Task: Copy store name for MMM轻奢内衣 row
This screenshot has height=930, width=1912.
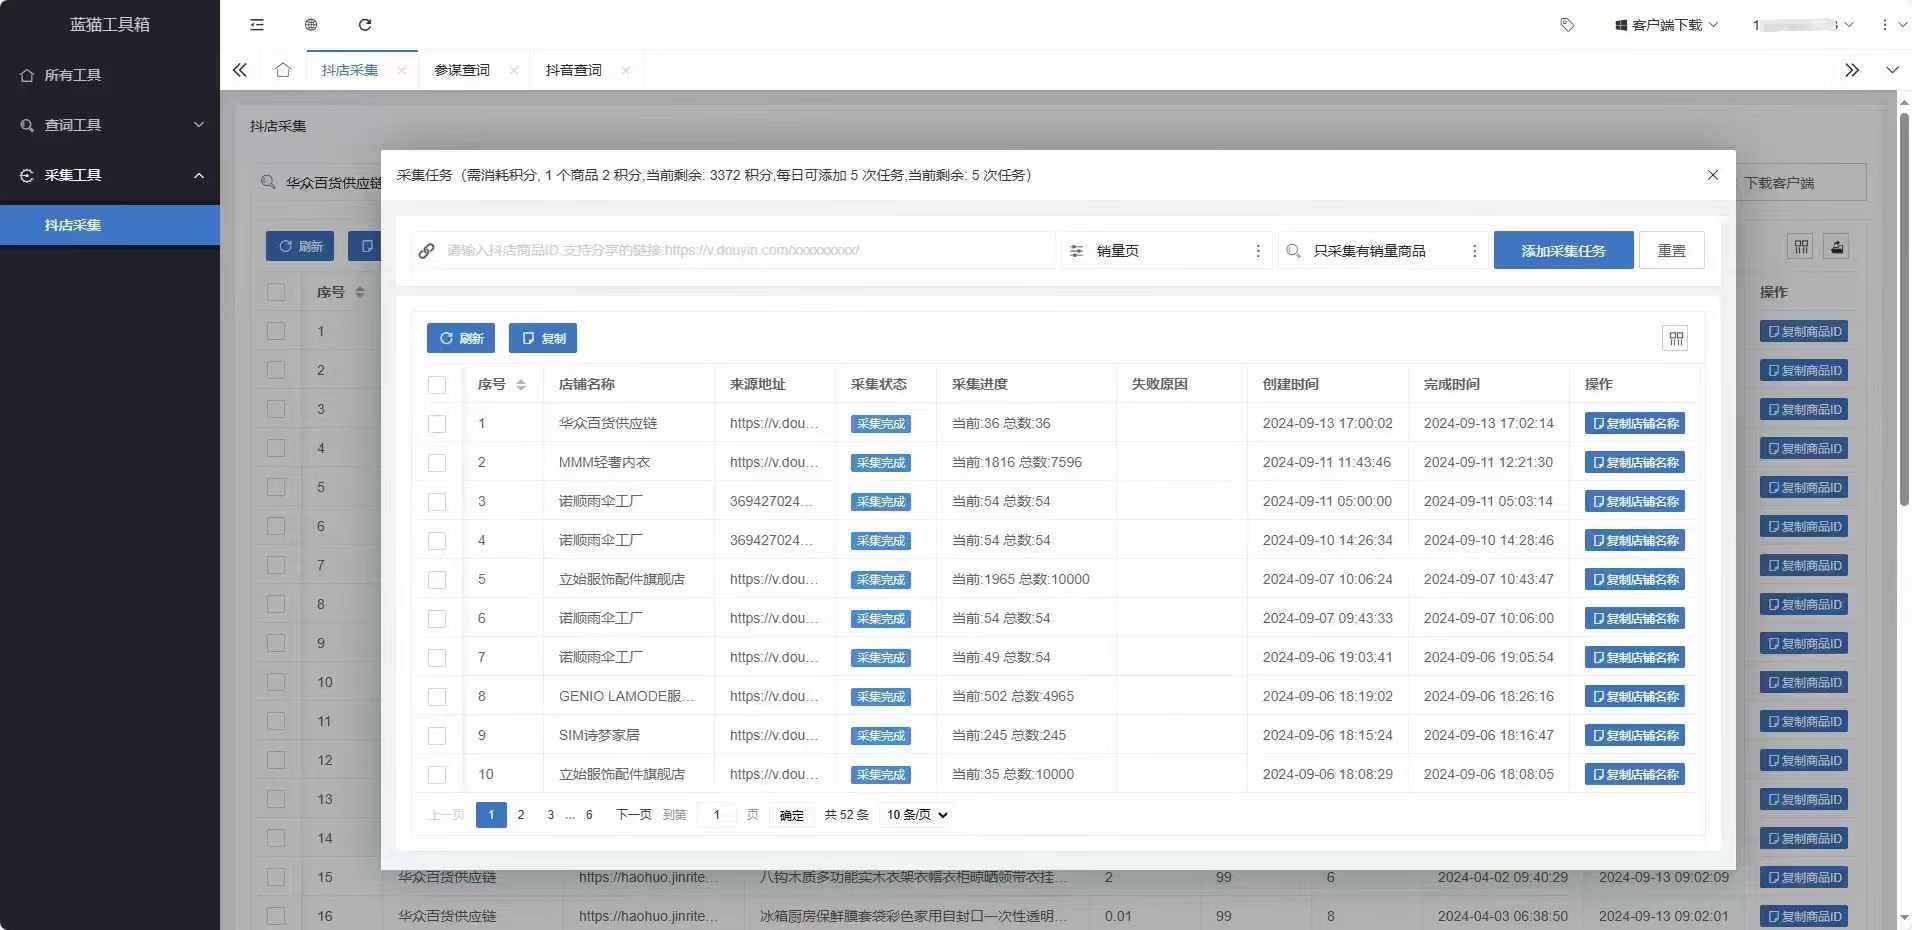Action: [1634, 463]
